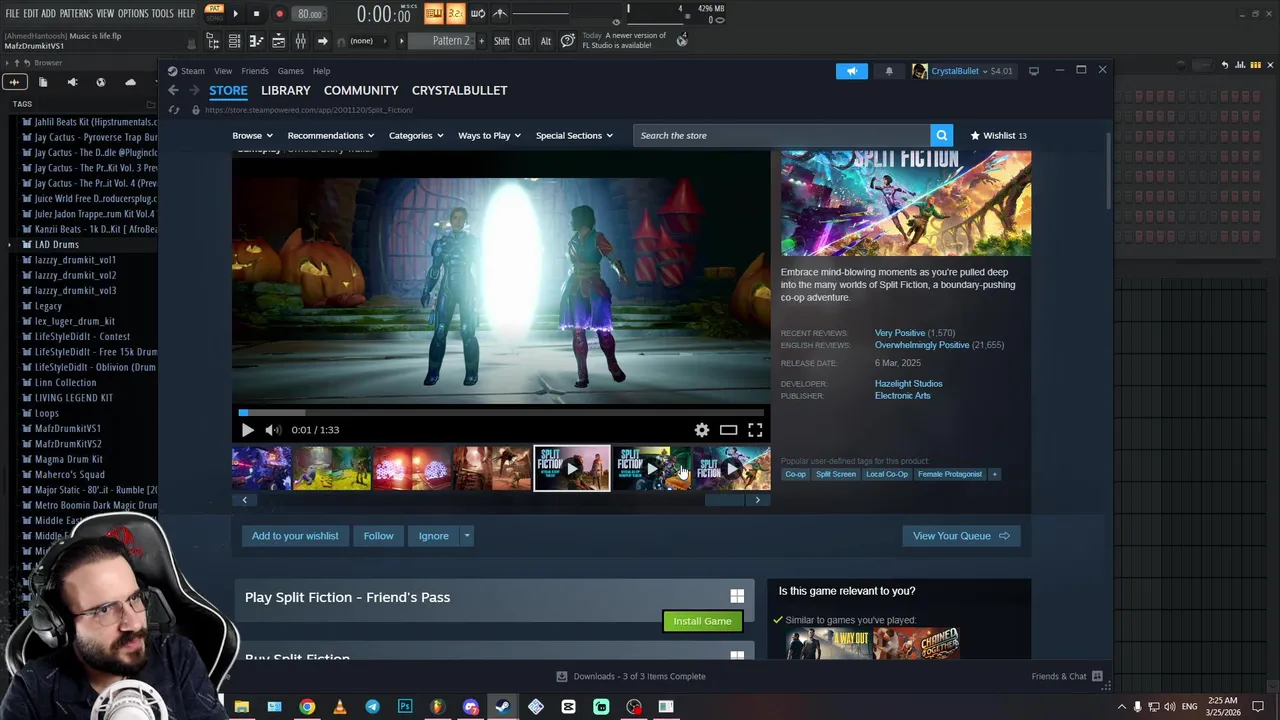Mute the trailer video volume

(272, 430)
